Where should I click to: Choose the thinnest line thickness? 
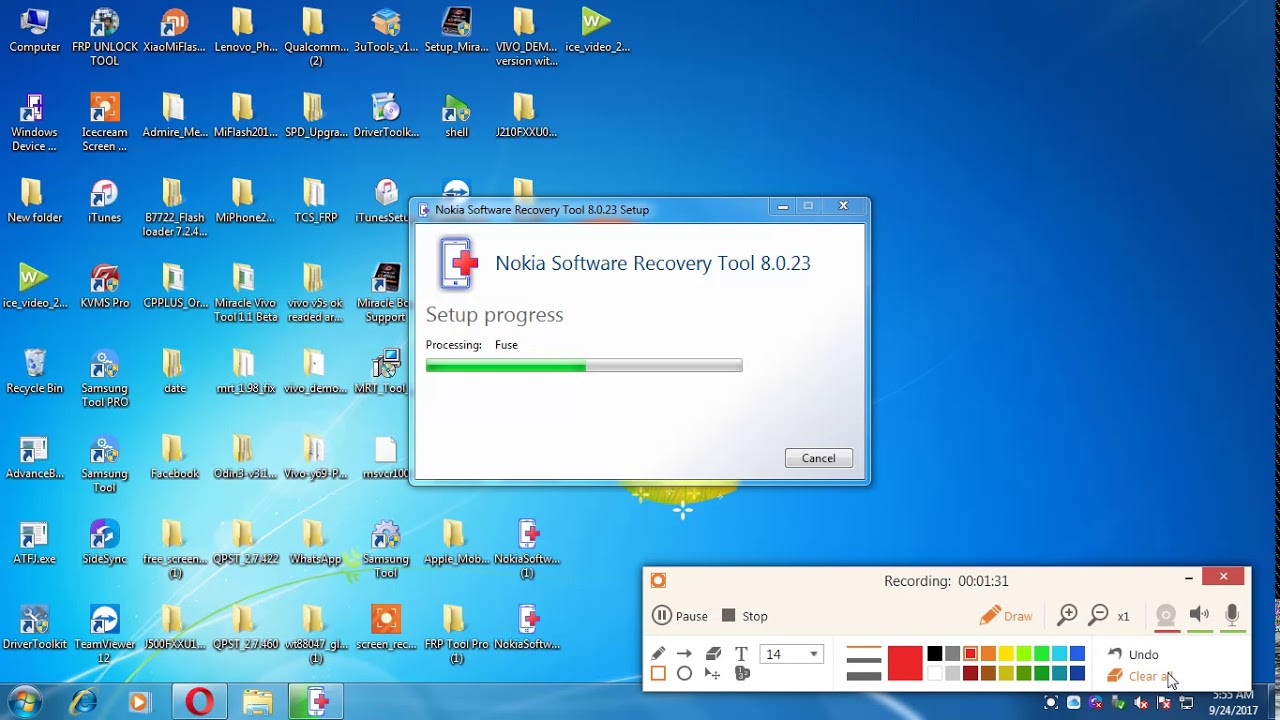[x=864, y=648]
